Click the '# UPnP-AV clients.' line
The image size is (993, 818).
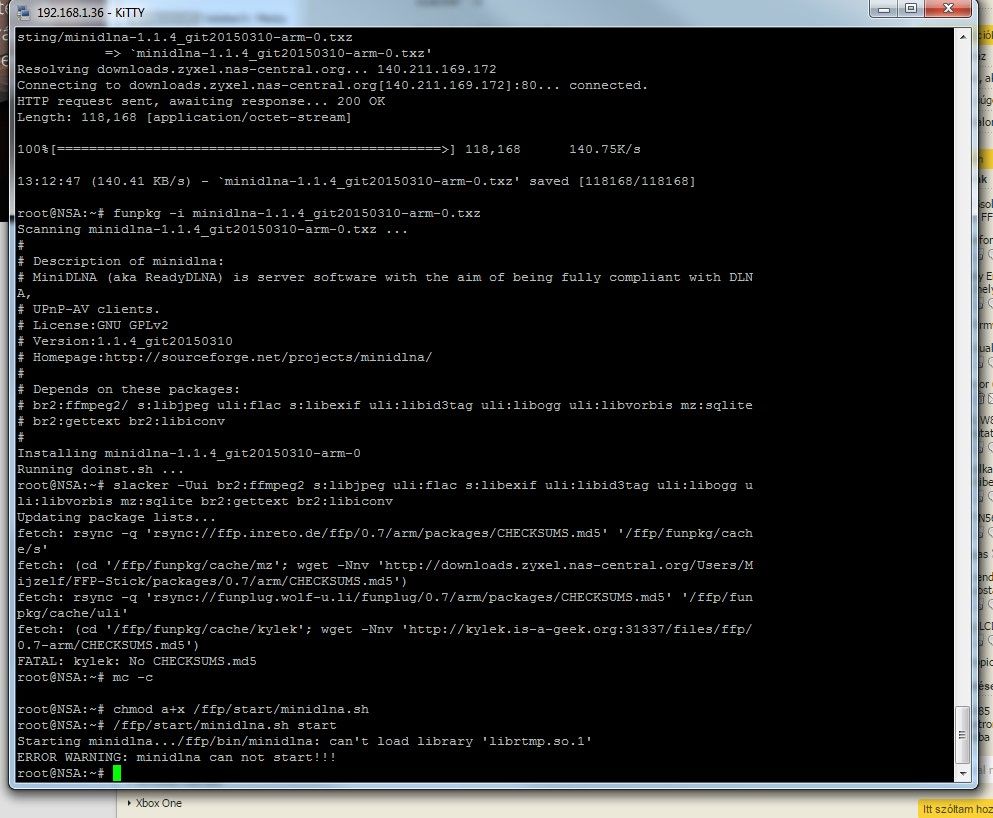point(88,309)
